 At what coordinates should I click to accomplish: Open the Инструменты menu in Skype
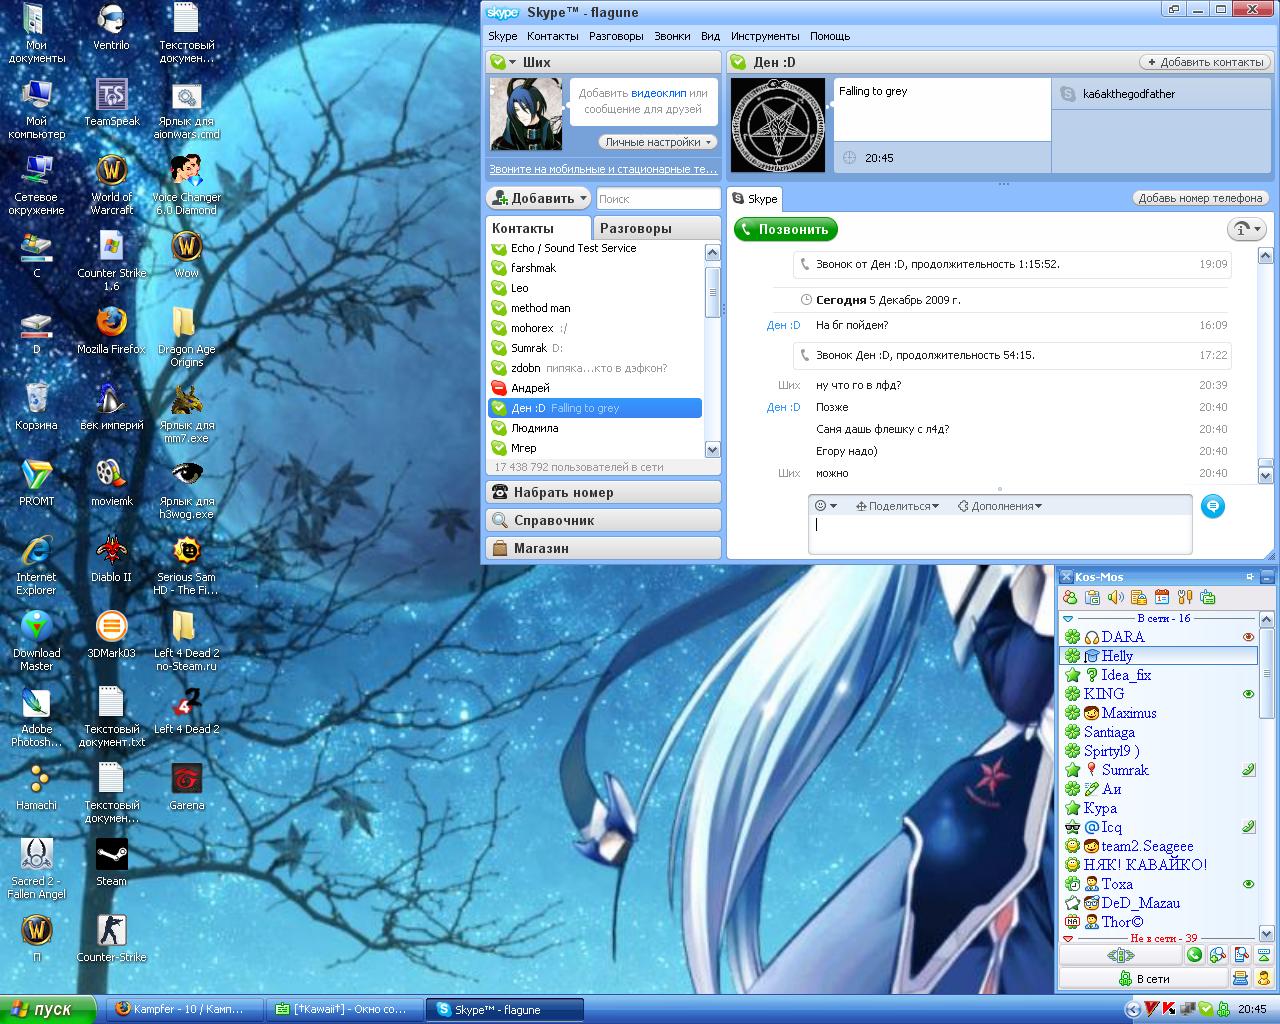click(x=765, y=36)
